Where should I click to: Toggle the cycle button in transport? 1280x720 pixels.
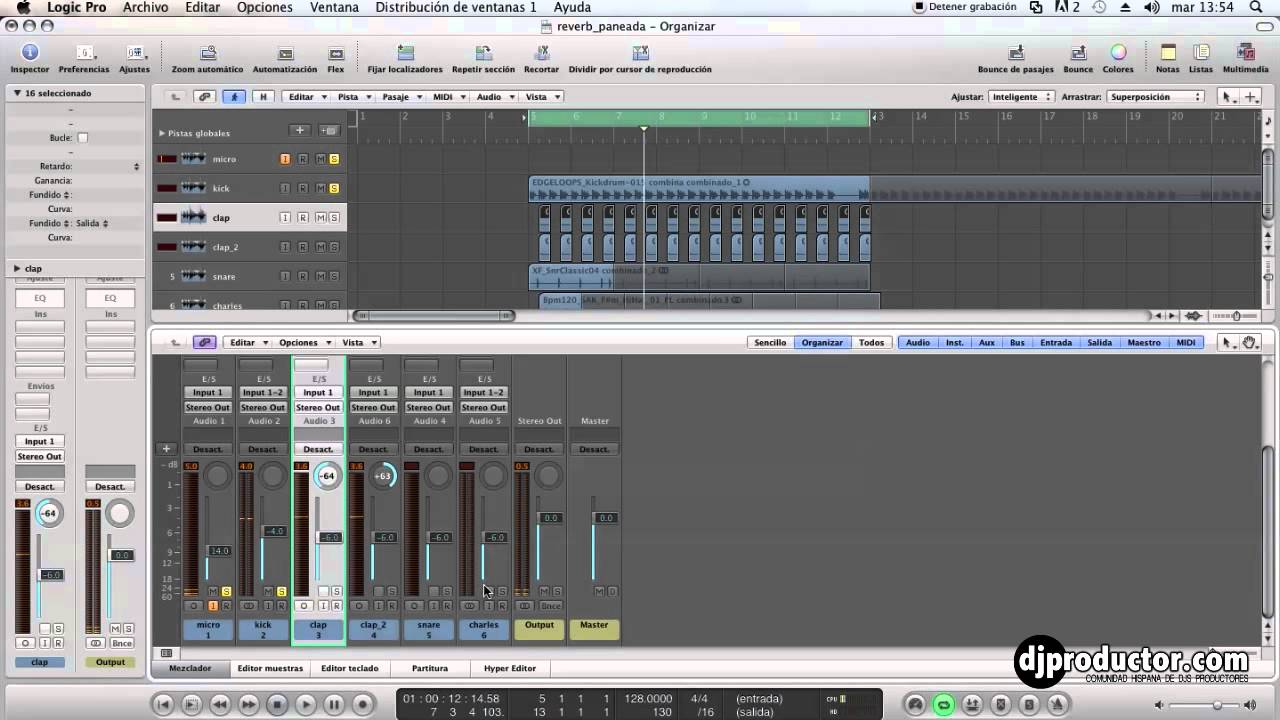tap(943, 705)
